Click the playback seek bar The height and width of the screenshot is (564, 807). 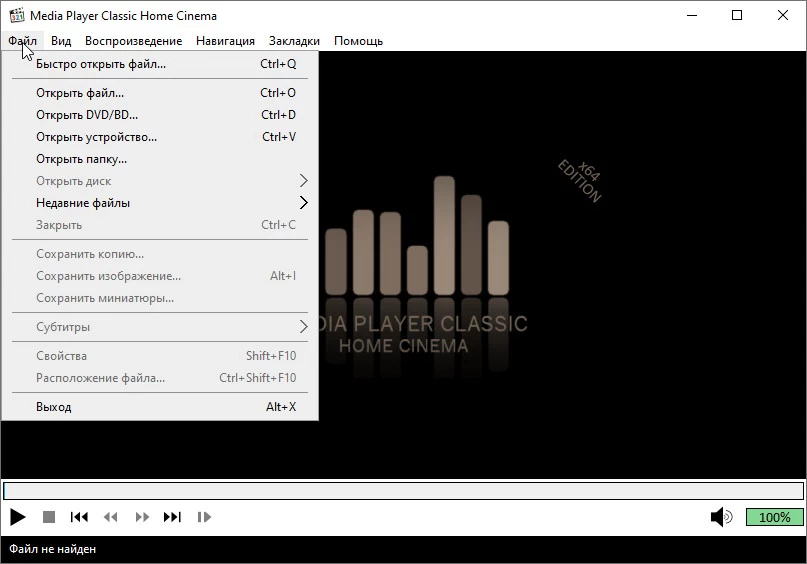pyautogui.click(x=403, y=491)
